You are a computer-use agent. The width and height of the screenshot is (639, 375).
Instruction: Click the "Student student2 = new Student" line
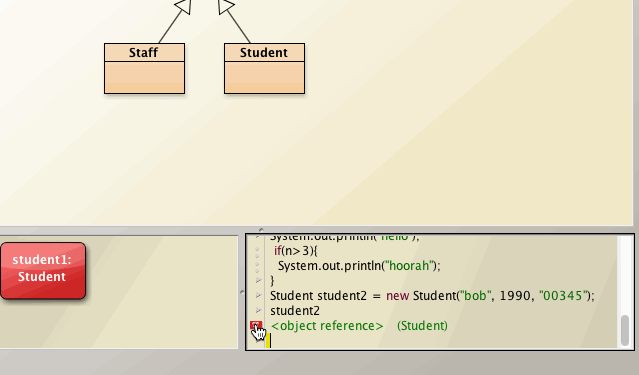point(432,296)
